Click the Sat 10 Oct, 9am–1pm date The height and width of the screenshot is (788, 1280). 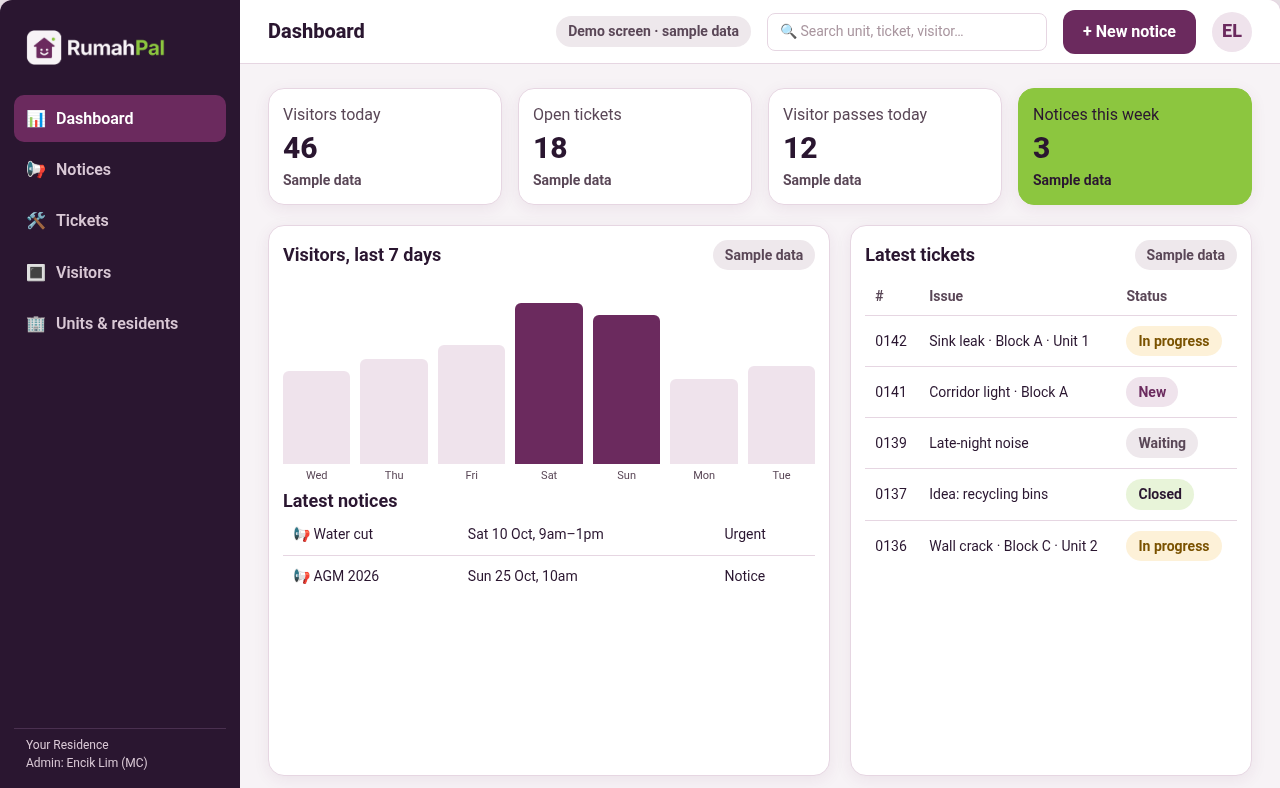coord(536,534)
